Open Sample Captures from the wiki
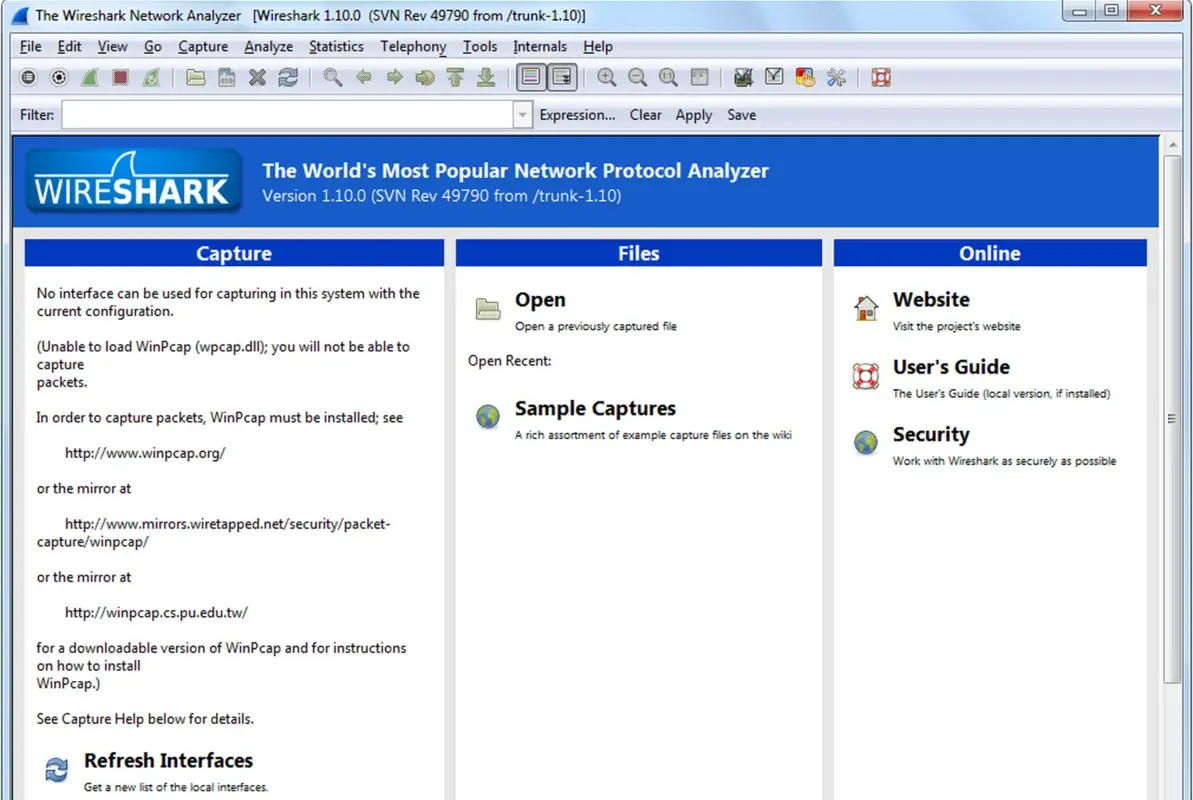 pyautogui.click(x=595, y=409)
